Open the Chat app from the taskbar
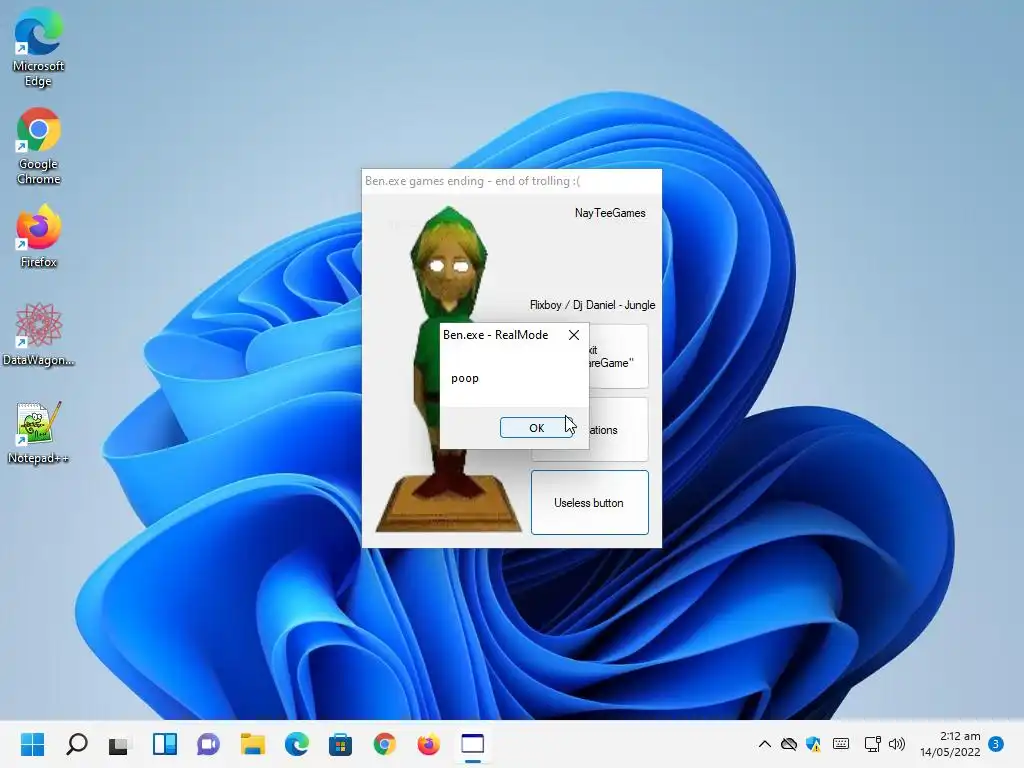Image resolution: width=1024 pixels, height=768 pixels. coord(208,744)
